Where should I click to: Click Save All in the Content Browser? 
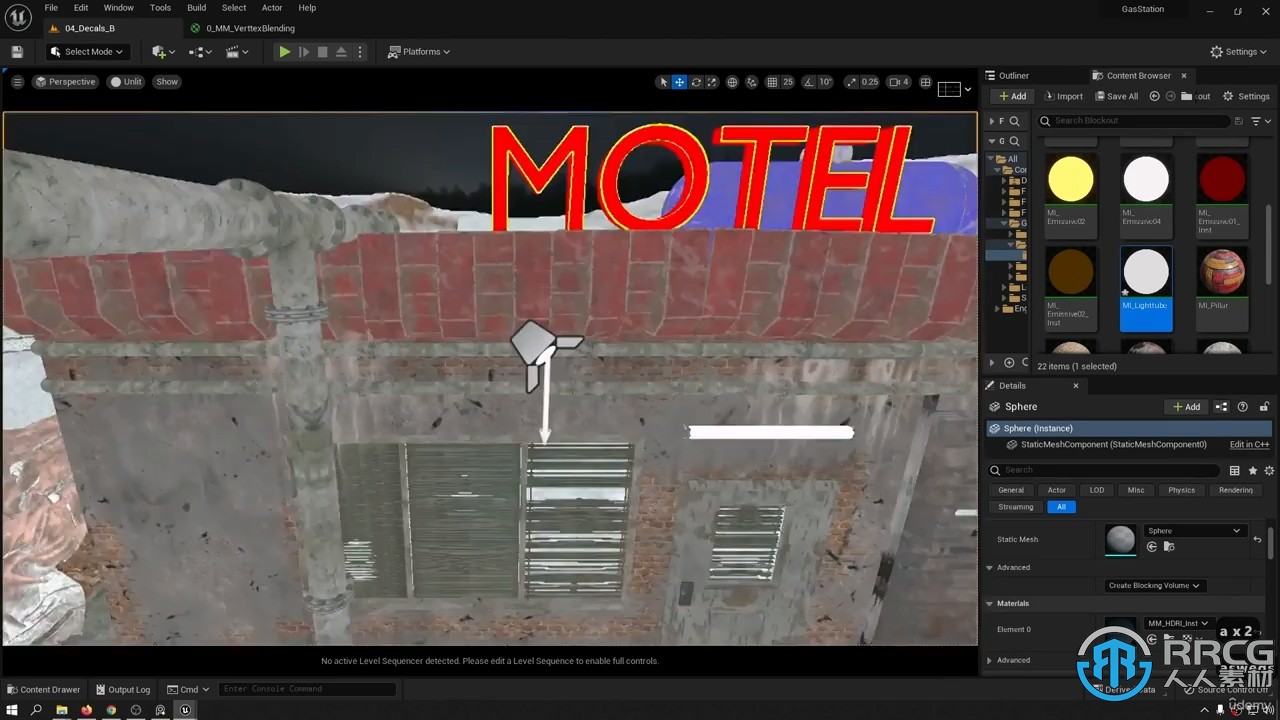[x=1115, y=96]
